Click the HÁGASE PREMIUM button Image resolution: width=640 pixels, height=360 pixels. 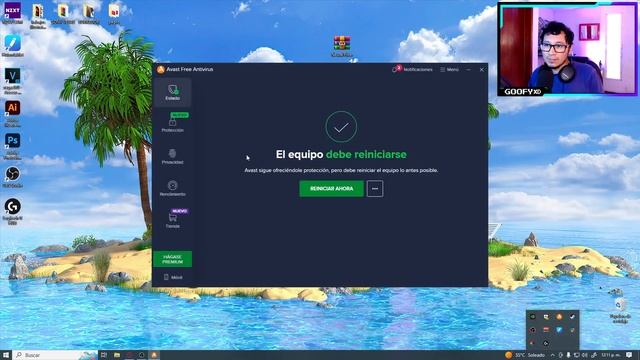pos(173,259)
